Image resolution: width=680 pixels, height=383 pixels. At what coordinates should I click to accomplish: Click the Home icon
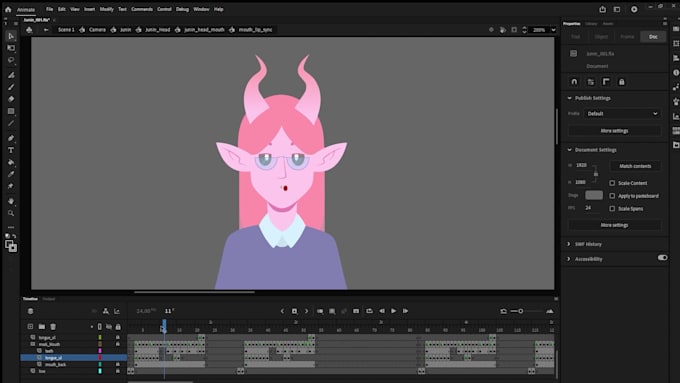coord(8,9)
